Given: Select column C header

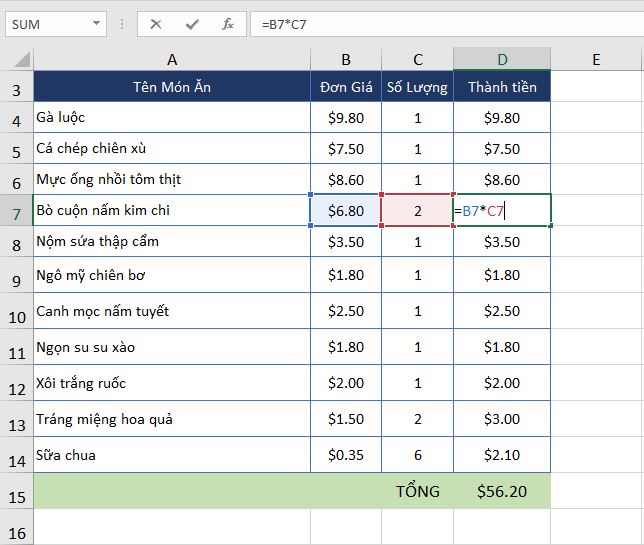Looking at the screenshot, I should click(417, 60).
